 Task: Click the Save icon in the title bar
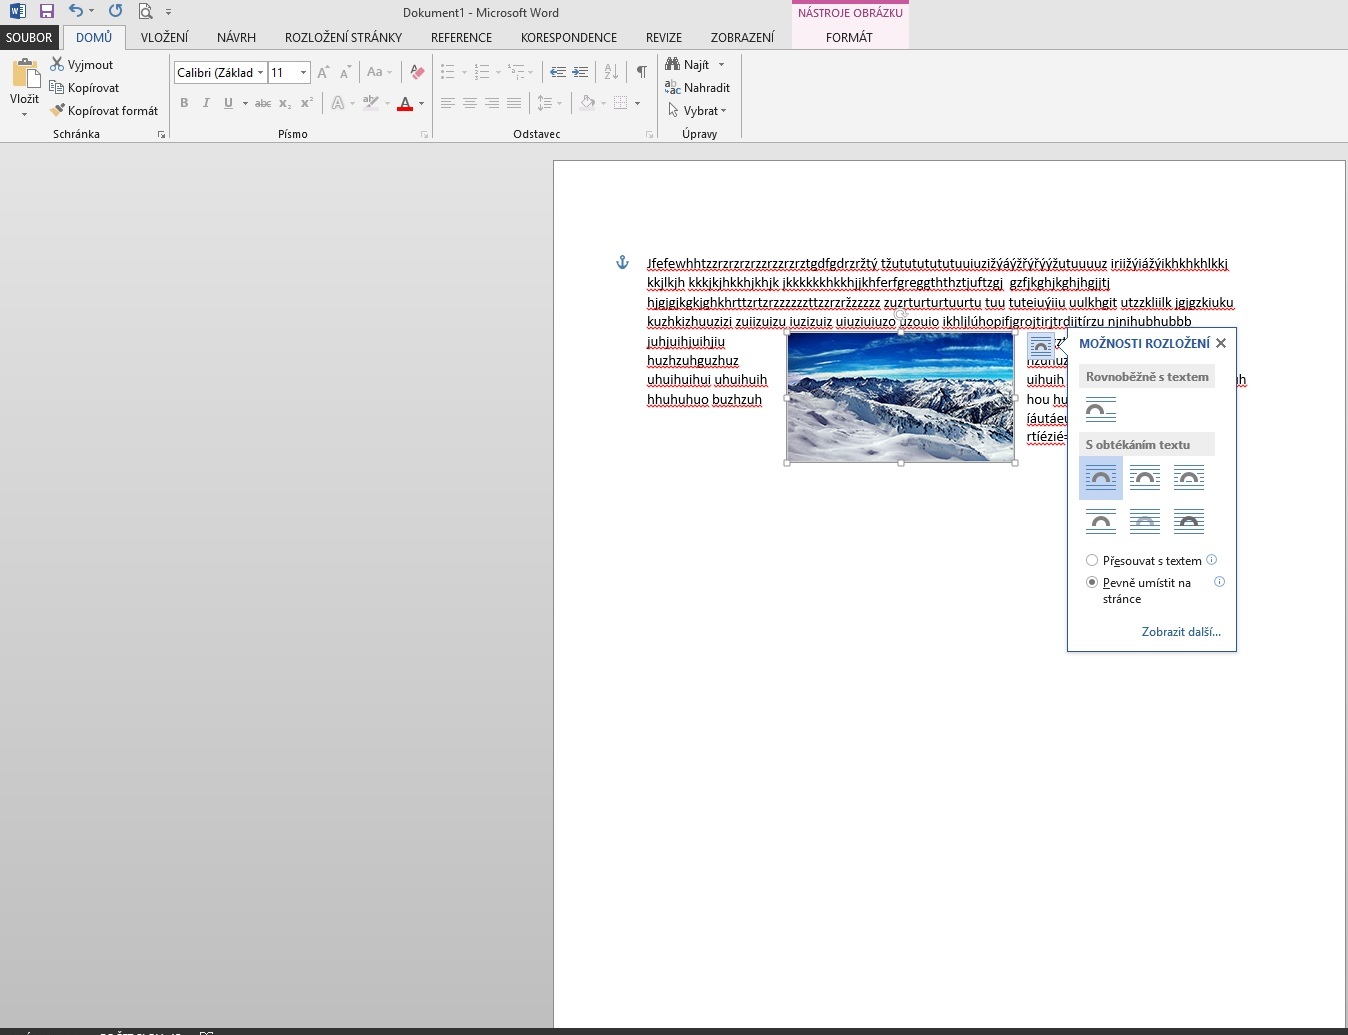(46, 12)
